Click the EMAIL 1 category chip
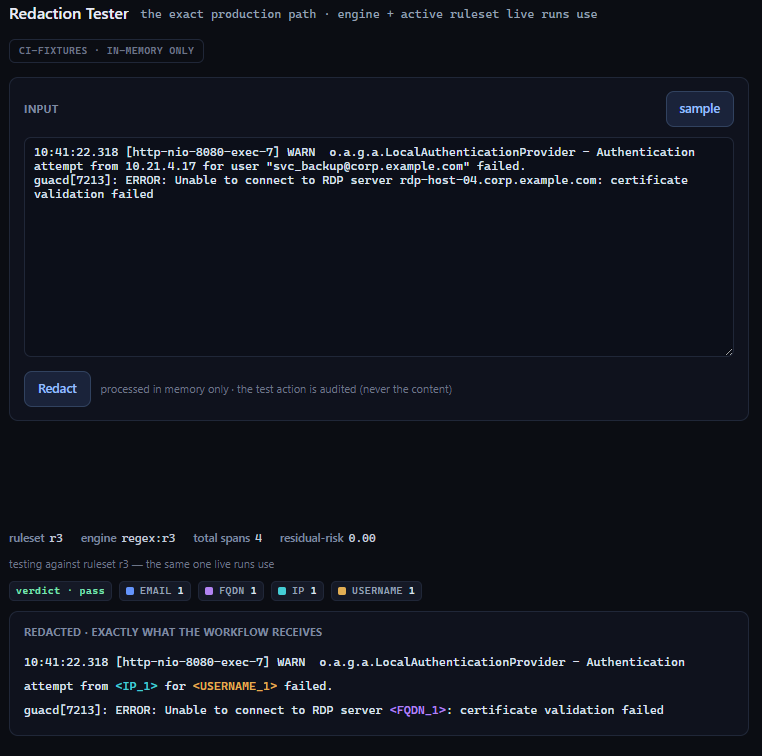The image size is (762, 756). click(x=155, y=591)
